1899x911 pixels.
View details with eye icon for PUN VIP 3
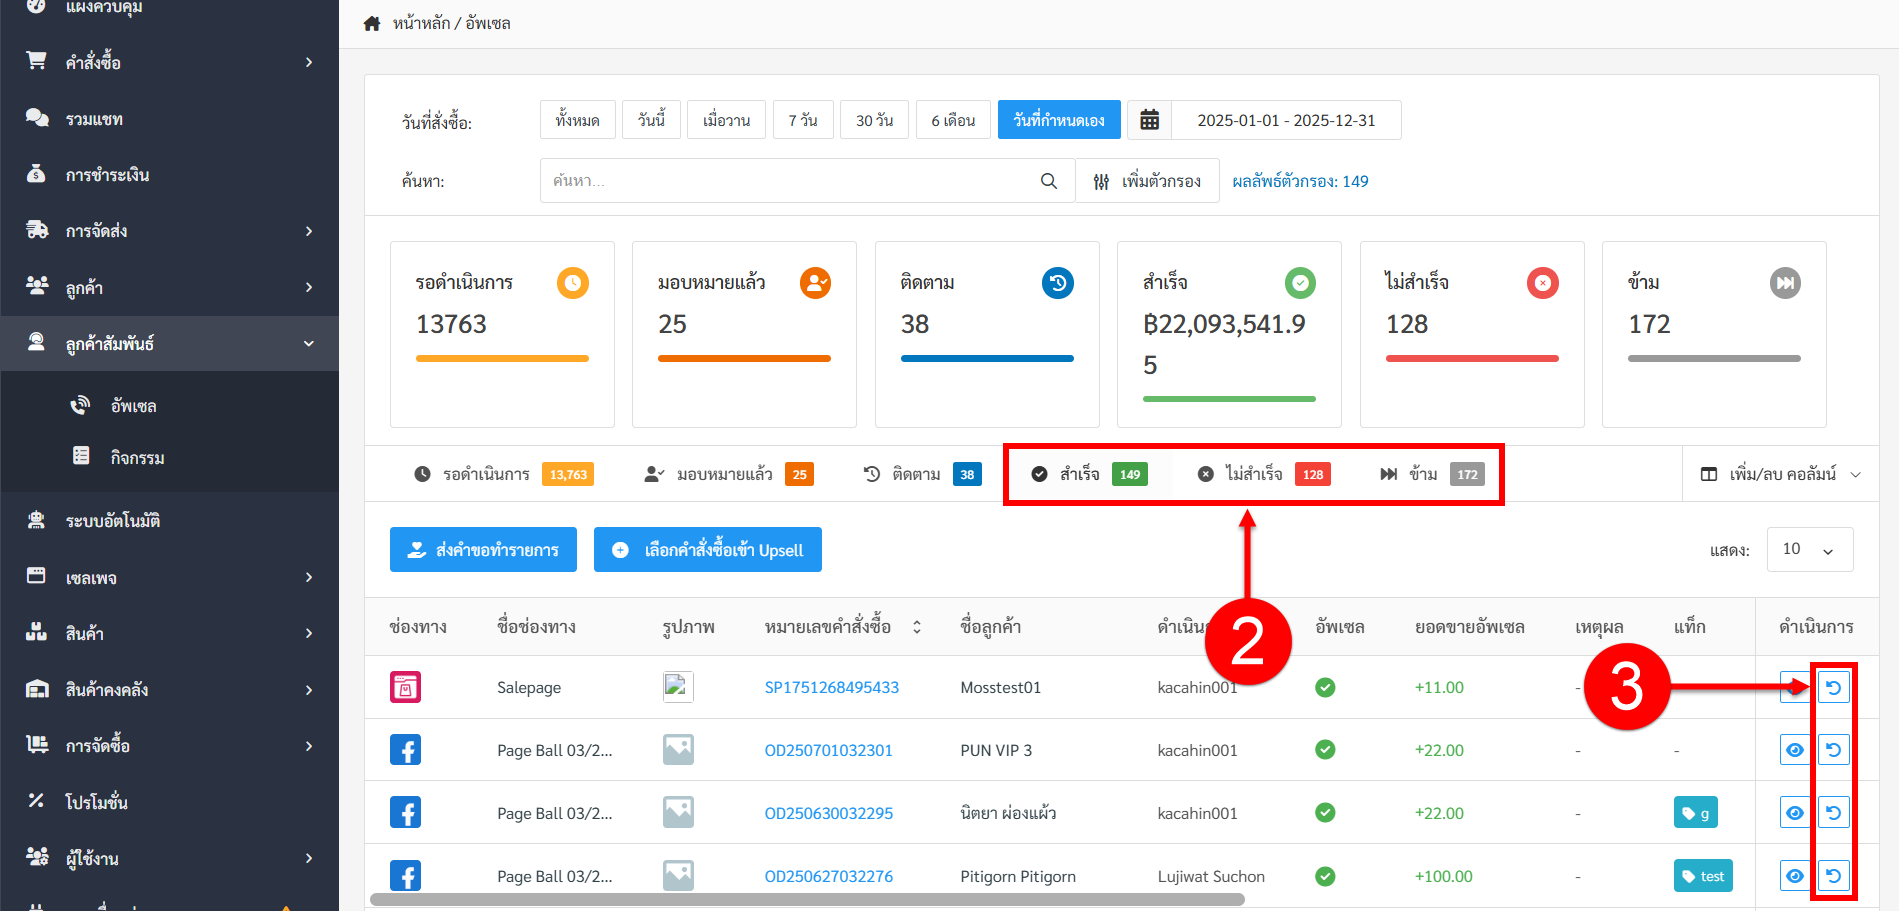(1794, 750)
